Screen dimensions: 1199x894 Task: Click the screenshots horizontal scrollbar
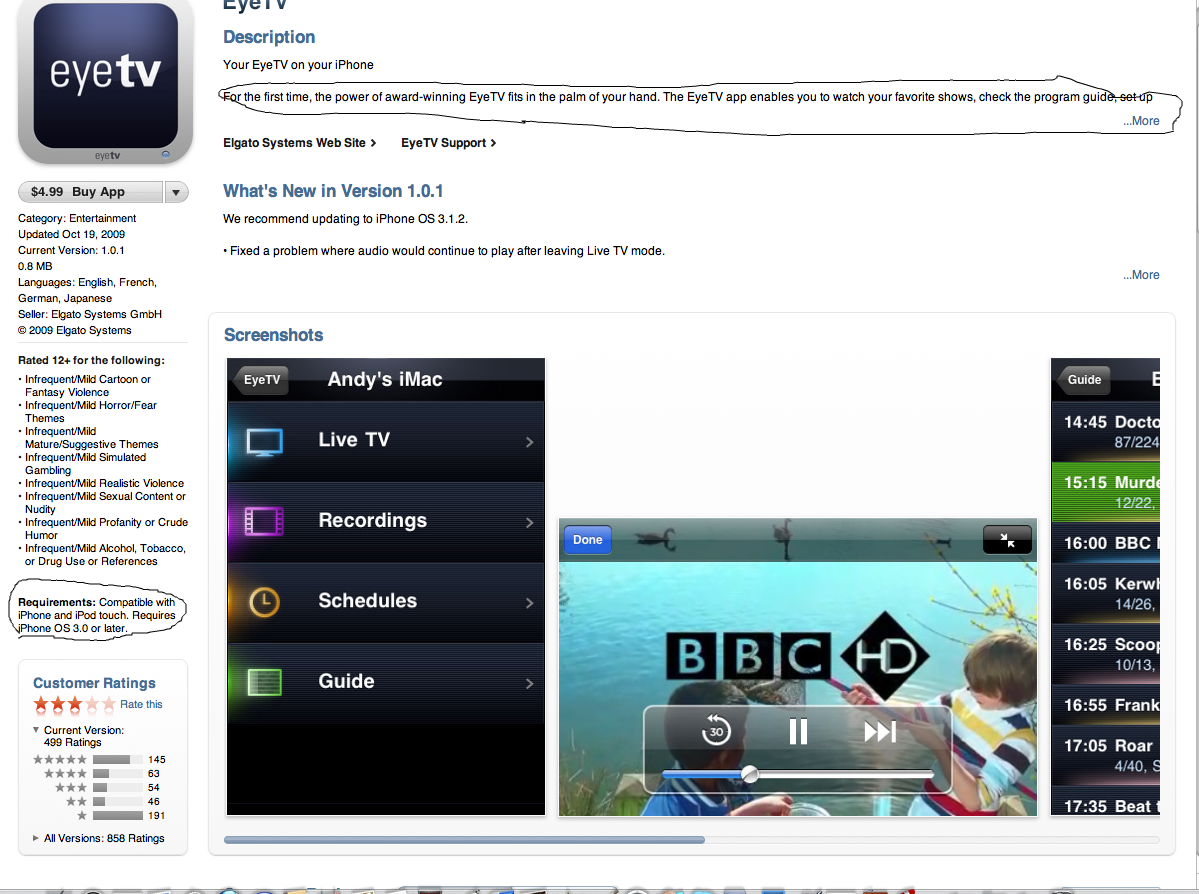click(464, 840)
